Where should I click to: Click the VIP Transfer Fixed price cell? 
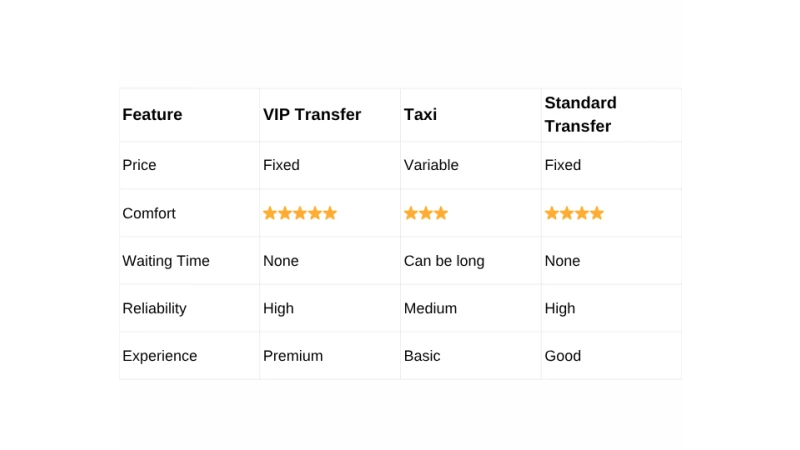click(x=281, y=165)
